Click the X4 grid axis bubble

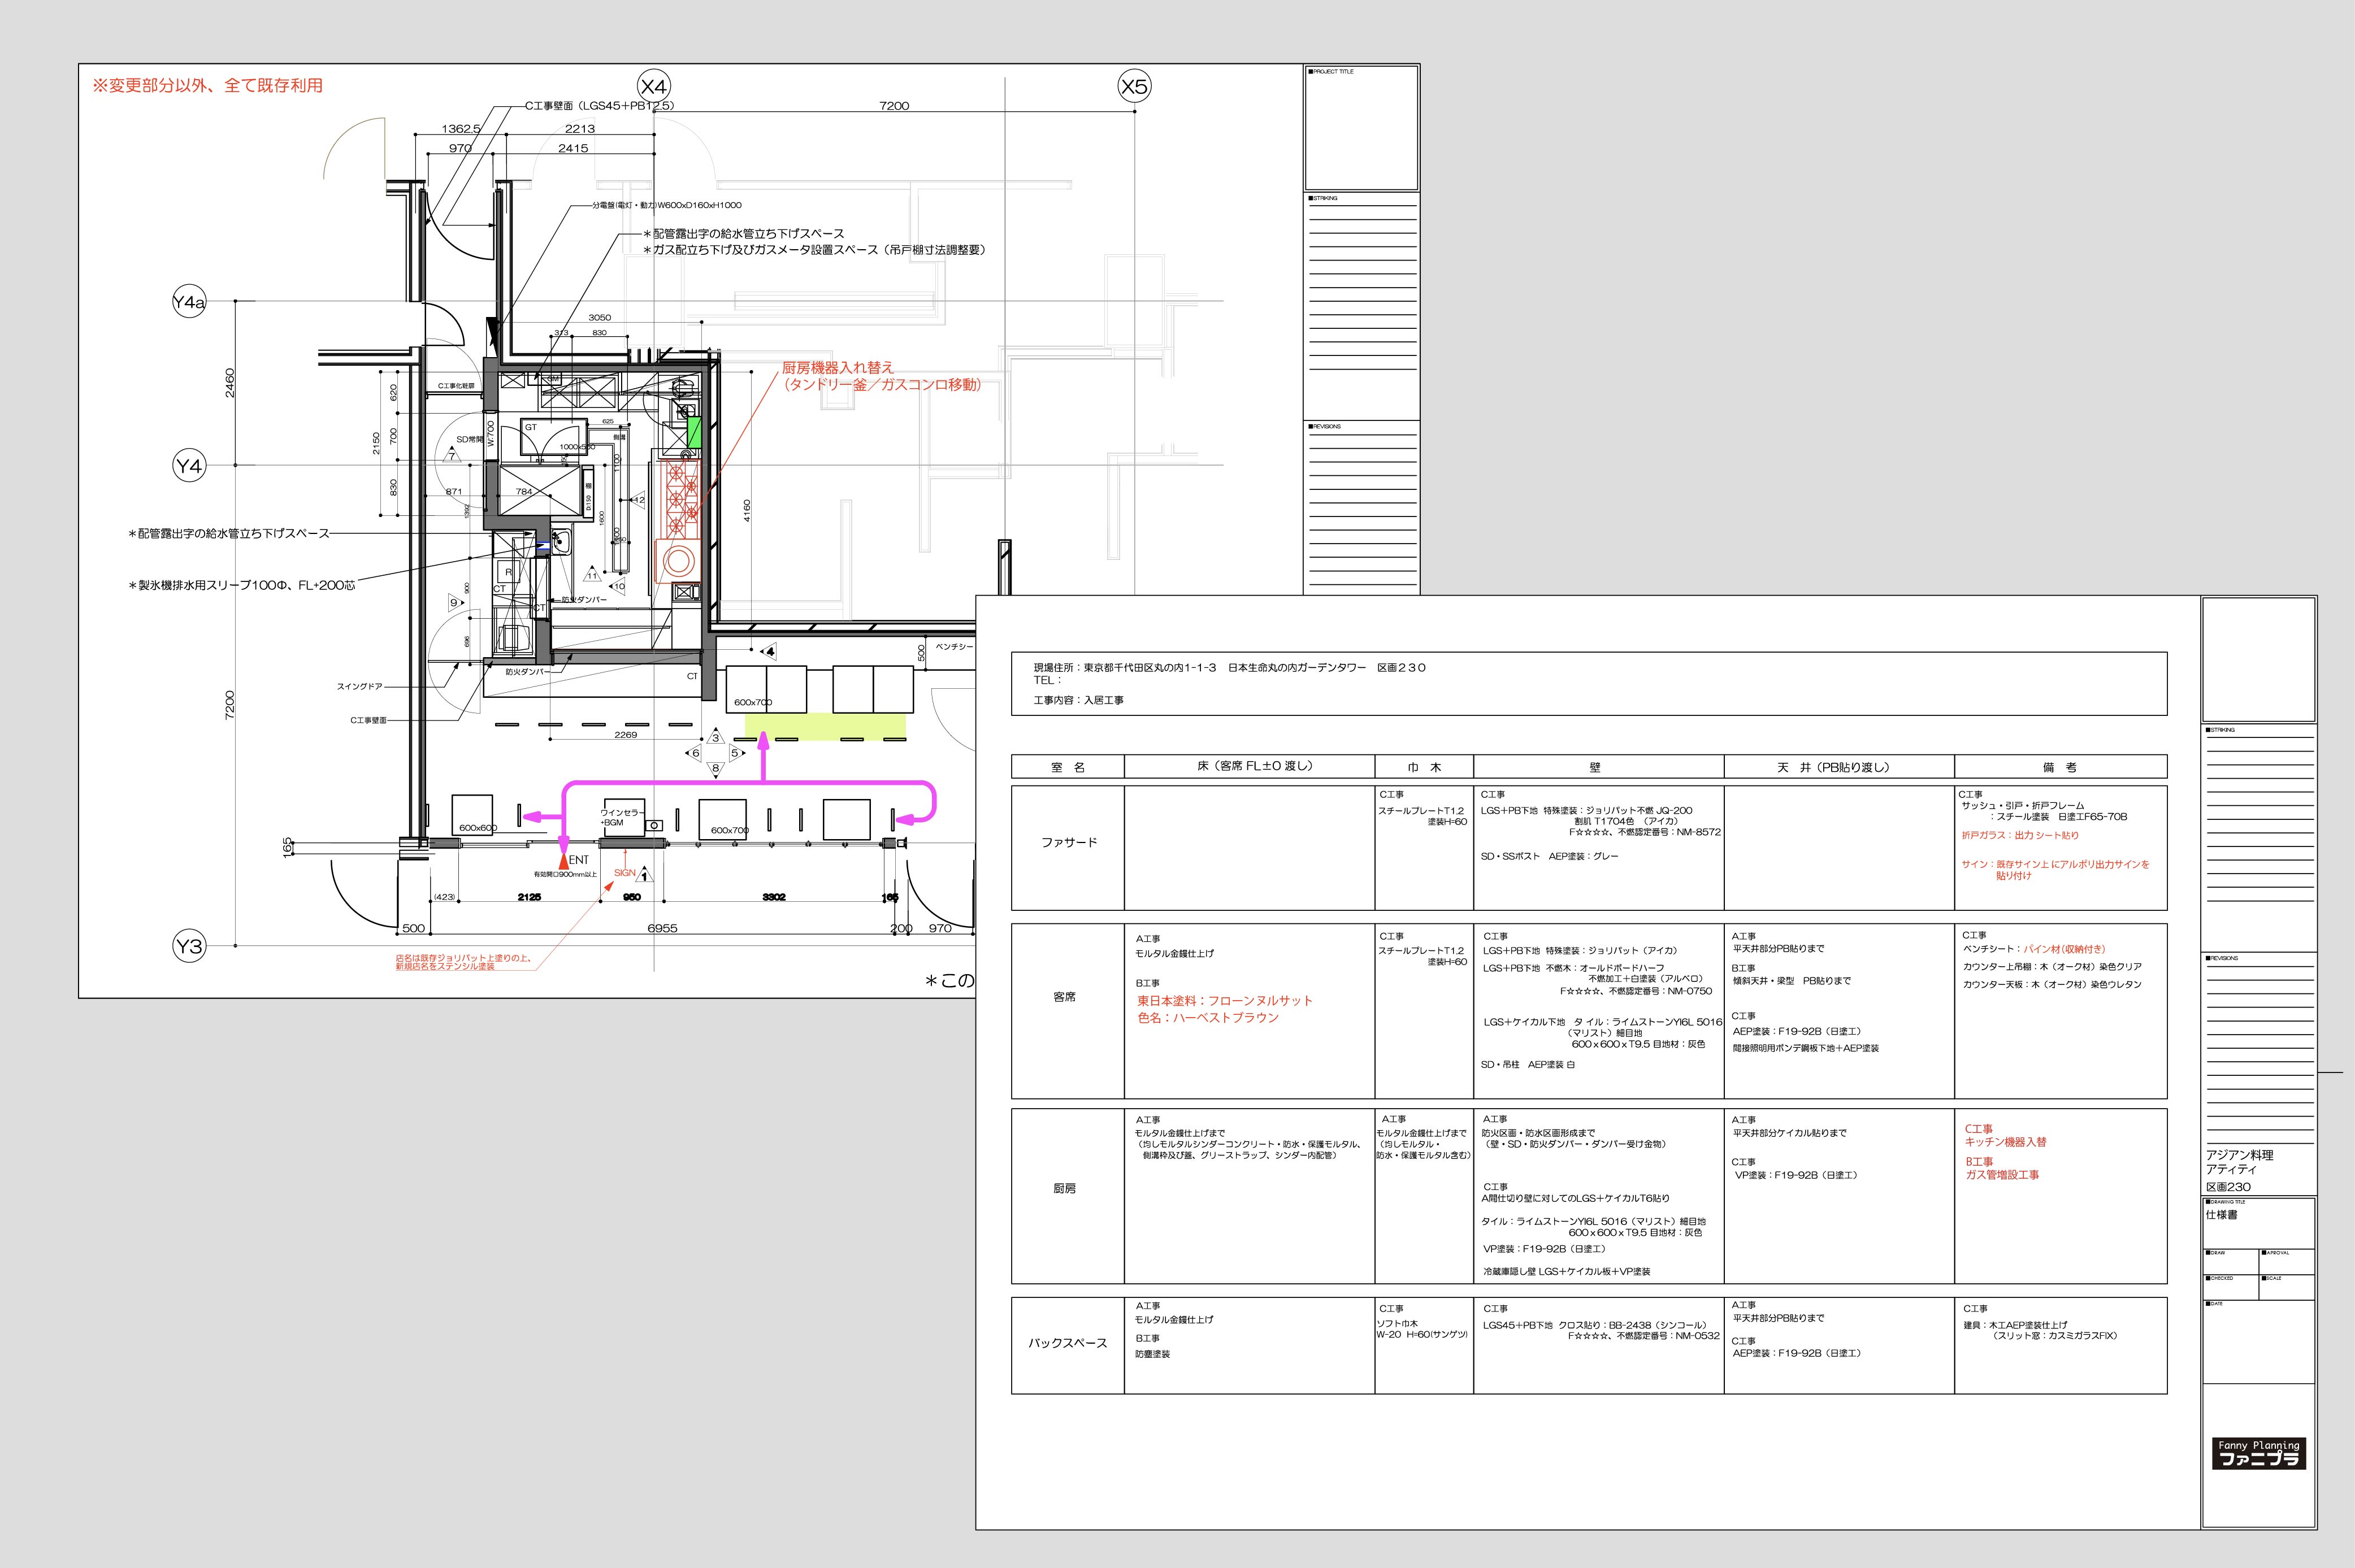click(x=654, y=87)
